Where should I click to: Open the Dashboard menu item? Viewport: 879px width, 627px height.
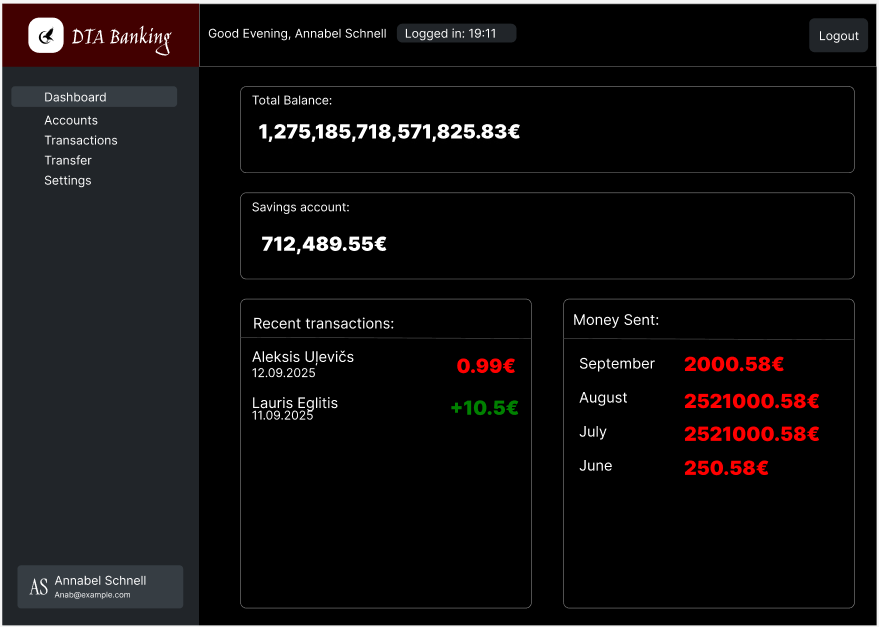pyautogui.click(x=94, y=97)
